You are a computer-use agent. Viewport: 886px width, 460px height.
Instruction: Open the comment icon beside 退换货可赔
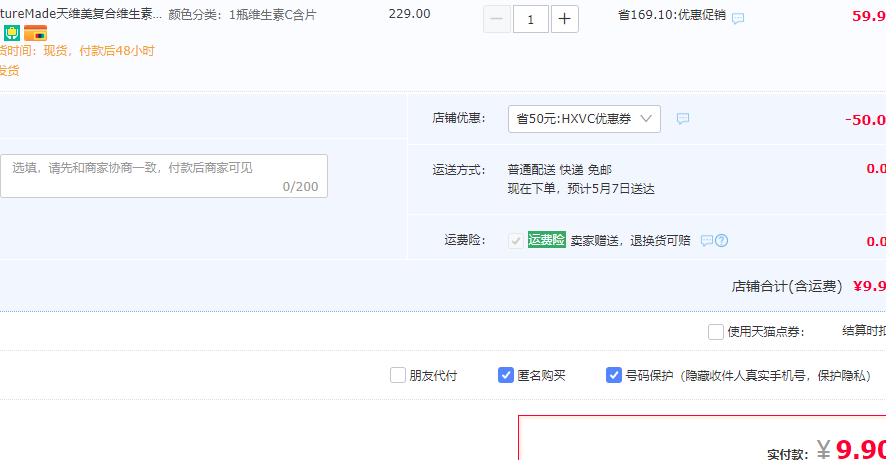706,241
